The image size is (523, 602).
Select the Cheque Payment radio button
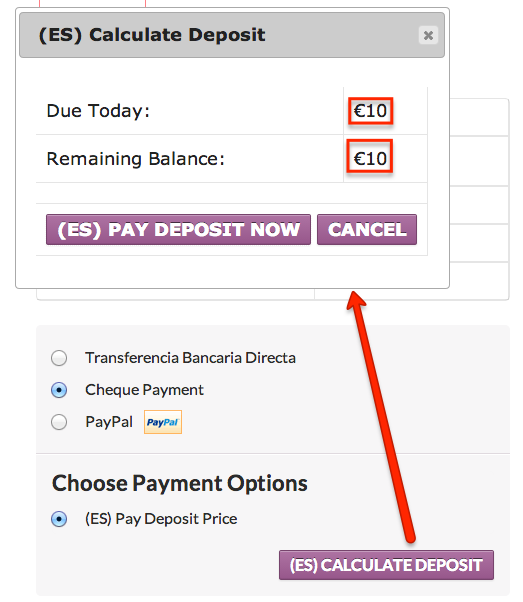coord(59,390)
